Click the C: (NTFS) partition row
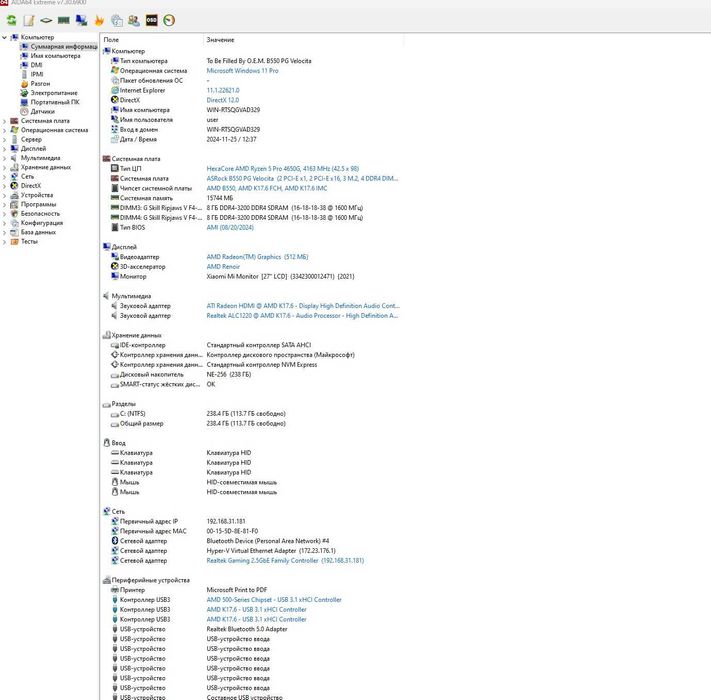The width and height of the screenshot is (711, 700). (x=252, y=413)
